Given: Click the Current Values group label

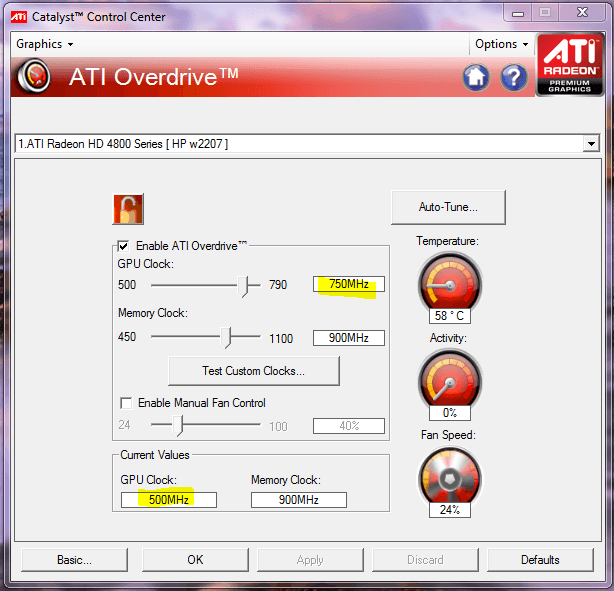Looking at the screenshot, I should [155, 455].
